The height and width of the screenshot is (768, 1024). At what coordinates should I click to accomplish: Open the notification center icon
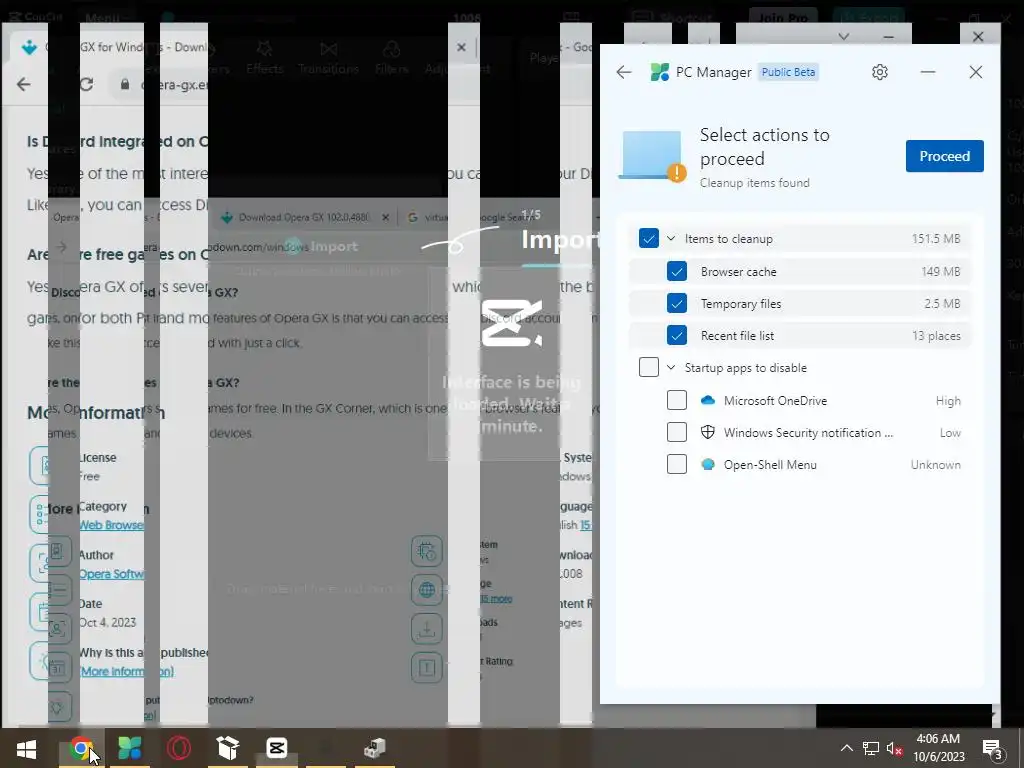[992, 748]
